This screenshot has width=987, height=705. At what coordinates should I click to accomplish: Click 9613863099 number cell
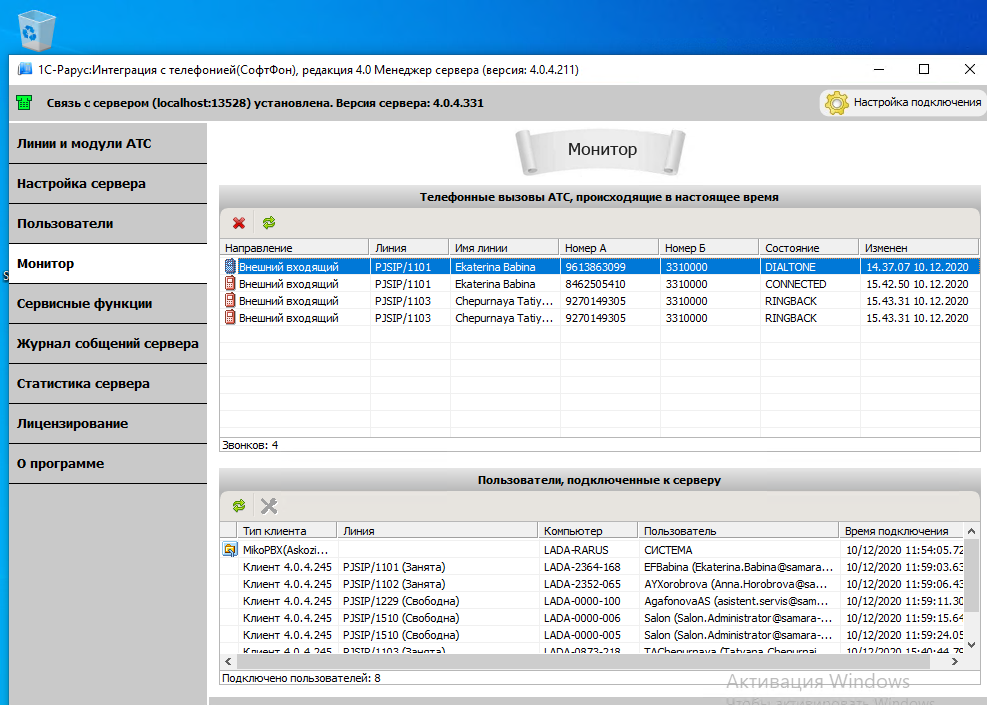pyautogui.click(x=609, y=267)
